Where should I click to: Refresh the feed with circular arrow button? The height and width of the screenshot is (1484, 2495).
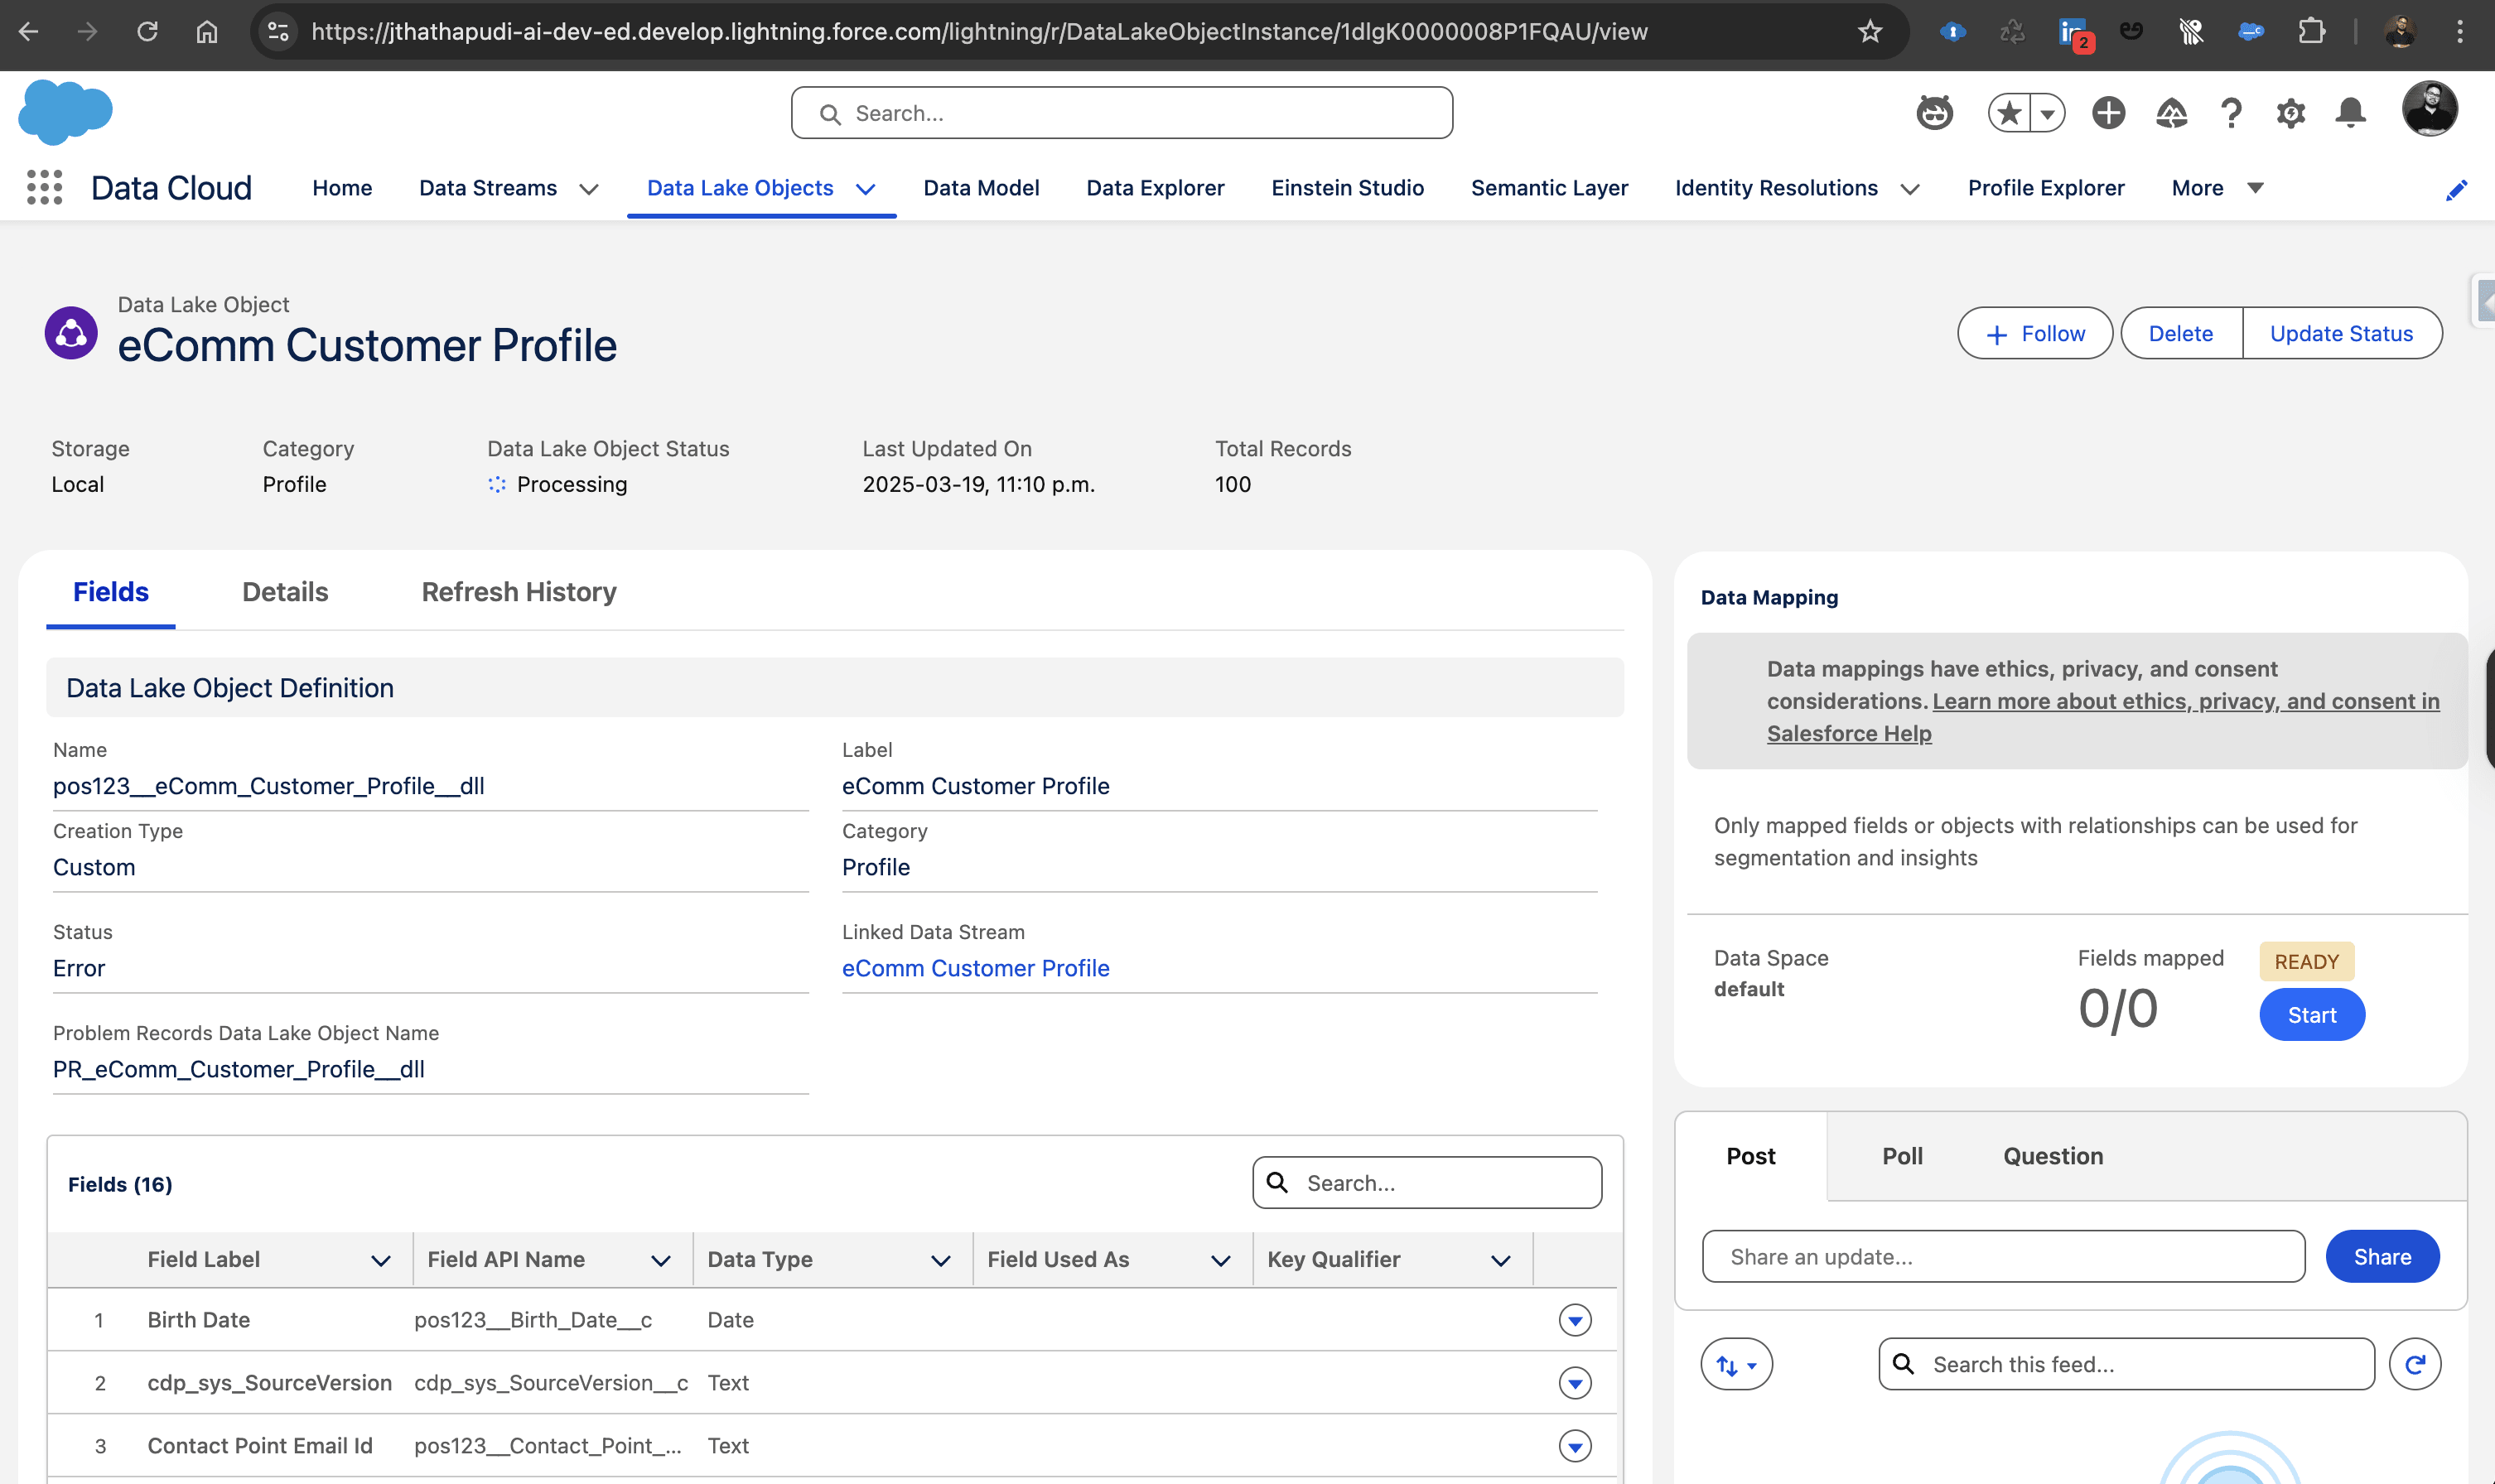(x=2414, y=1364)
